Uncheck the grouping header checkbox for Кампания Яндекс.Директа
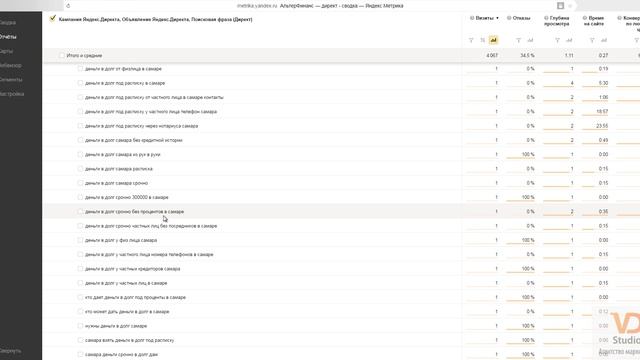This screenshot has height=360, width=640. pos(53,18)
